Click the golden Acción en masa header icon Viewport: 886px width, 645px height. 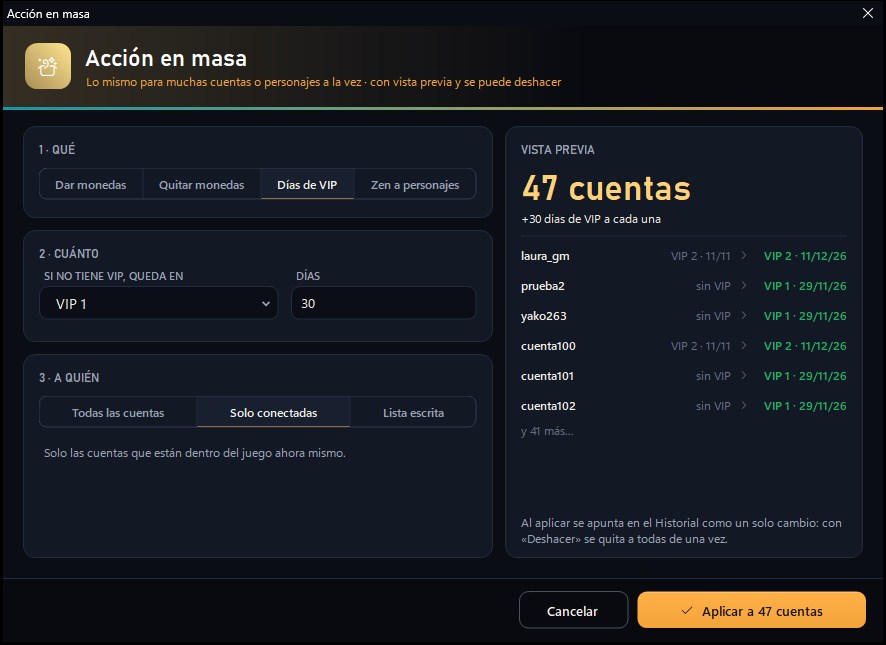[x=48, y=66]
